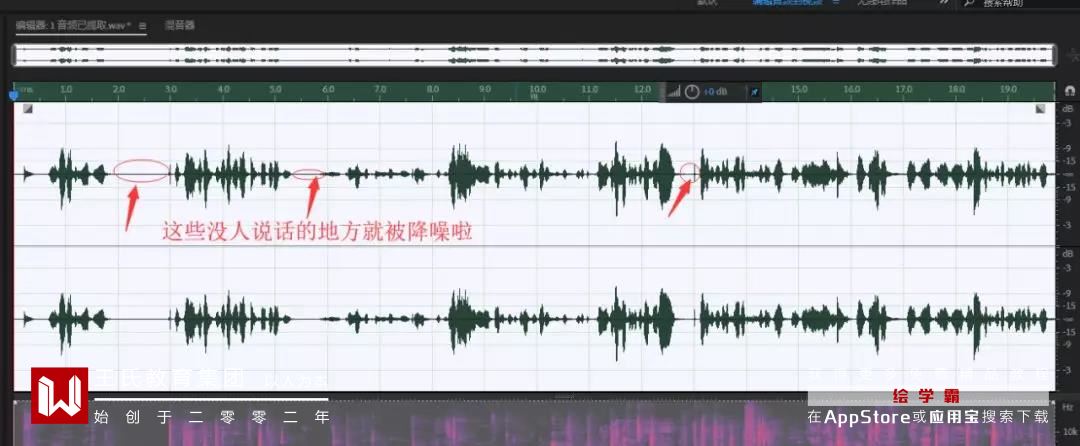
Task: Click the HUD amplitude bars icon
Action: 674,92
